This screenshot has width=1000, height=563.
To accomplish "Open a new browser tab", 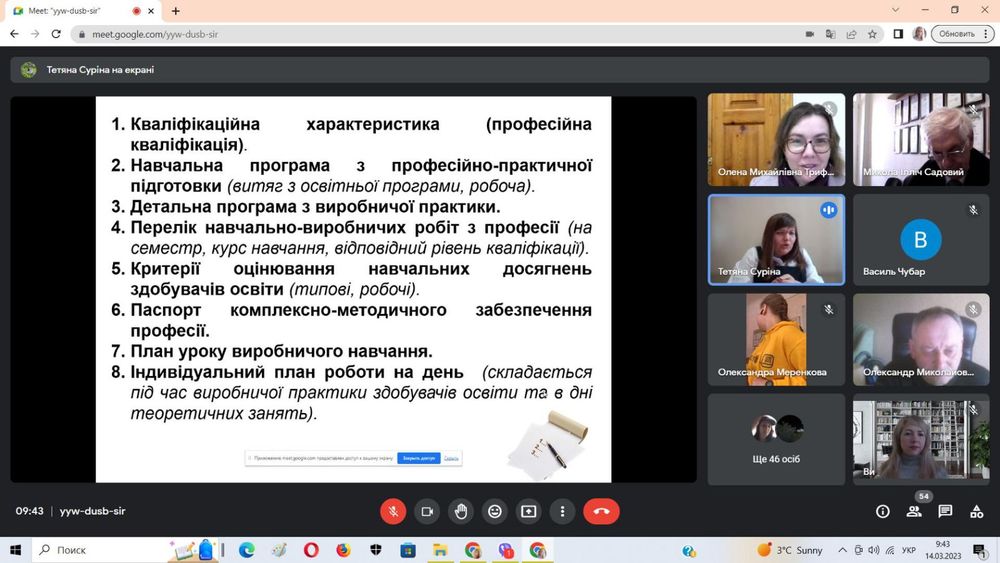I will [x=176, y=11].
